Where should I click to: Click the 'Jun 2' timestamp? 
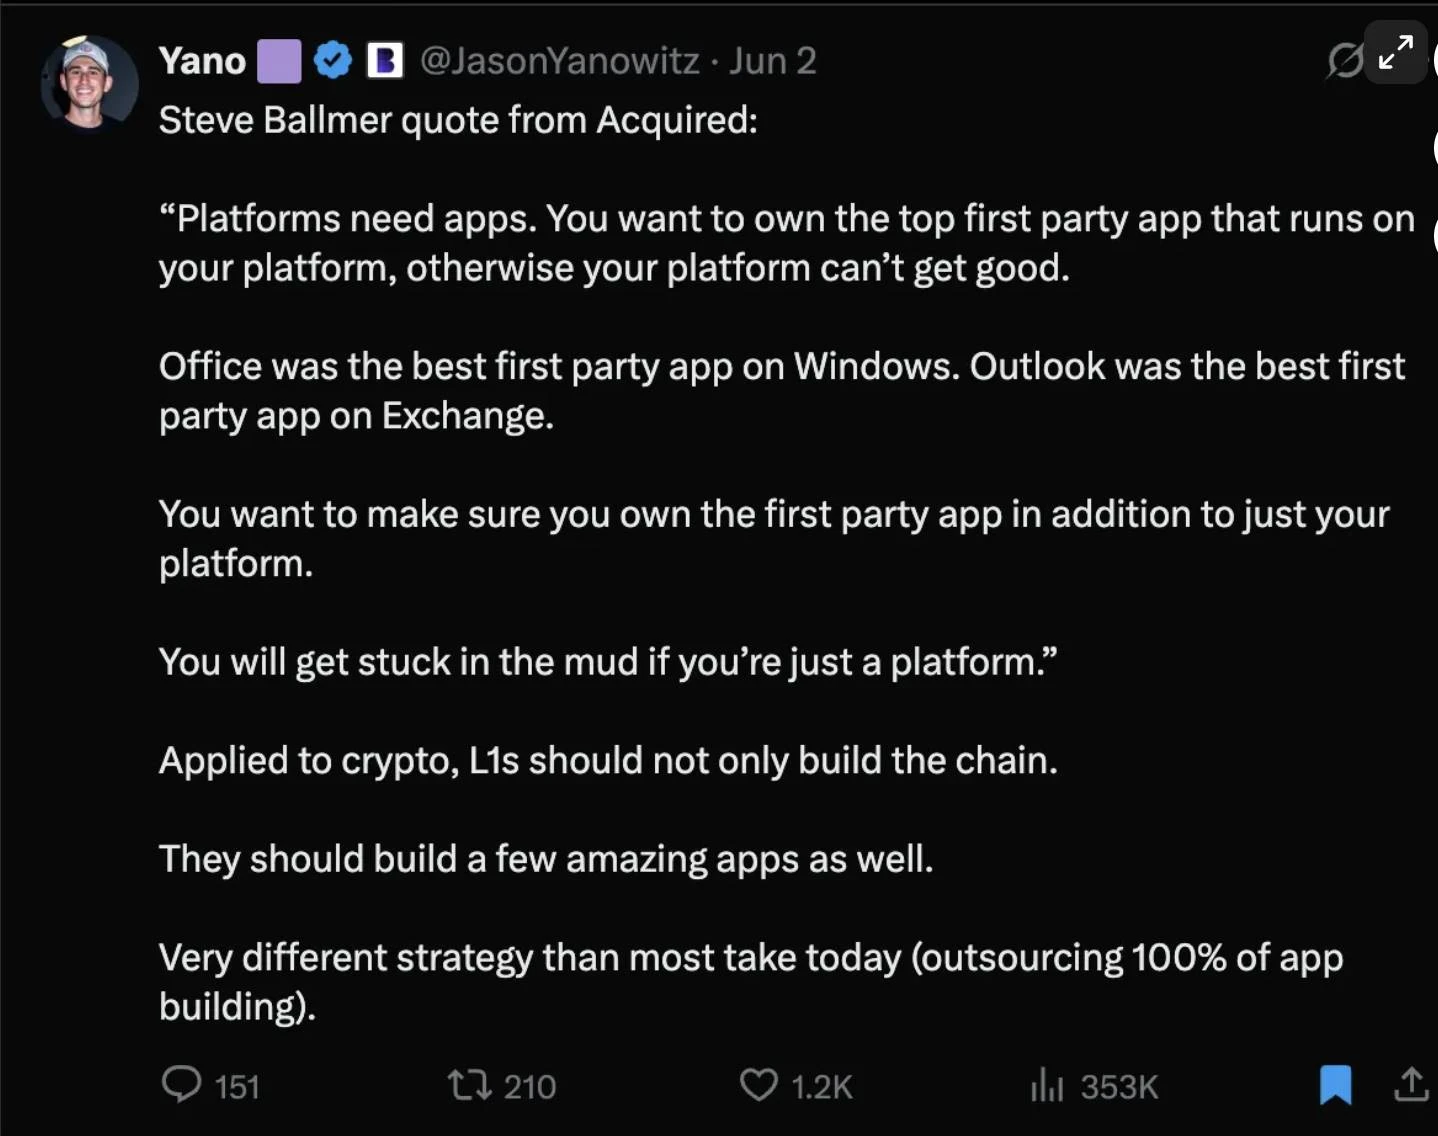[x=773, y=60]
